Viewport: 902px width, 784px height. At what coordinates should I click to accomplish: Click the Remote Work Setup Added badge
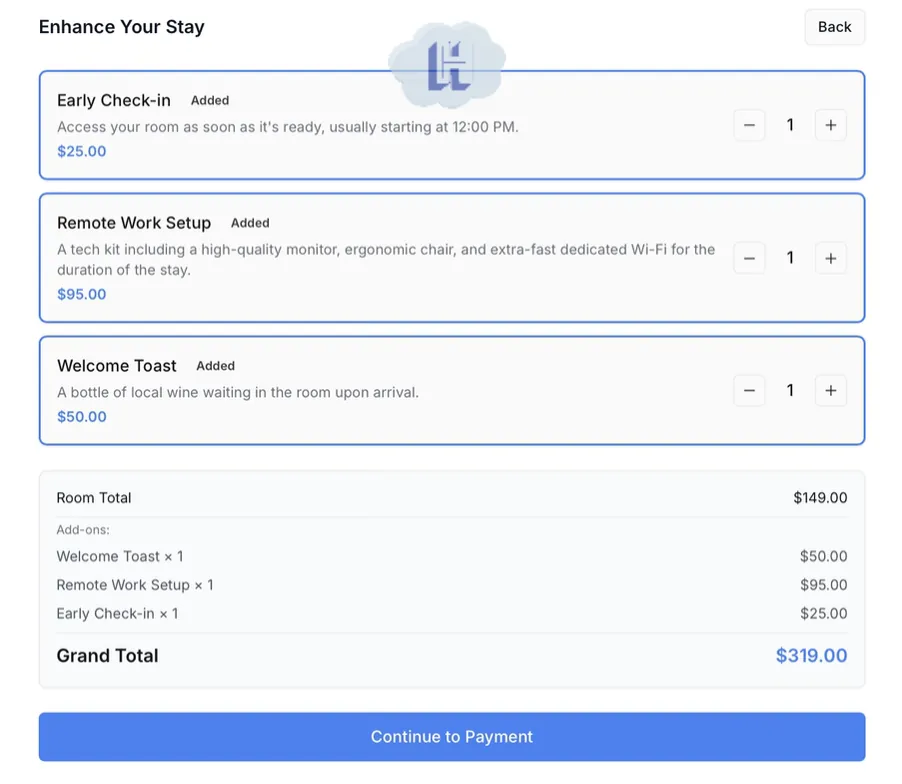pos(250,223)
